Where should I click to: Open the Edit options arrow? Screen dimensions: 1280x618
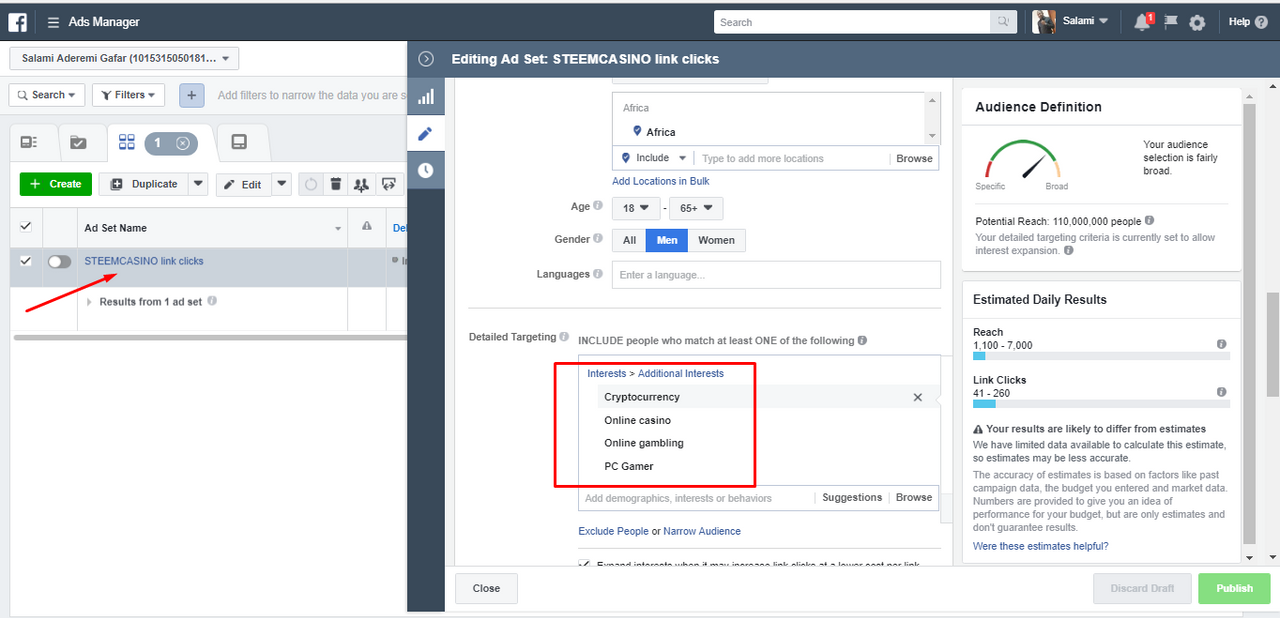coord(281,184)
